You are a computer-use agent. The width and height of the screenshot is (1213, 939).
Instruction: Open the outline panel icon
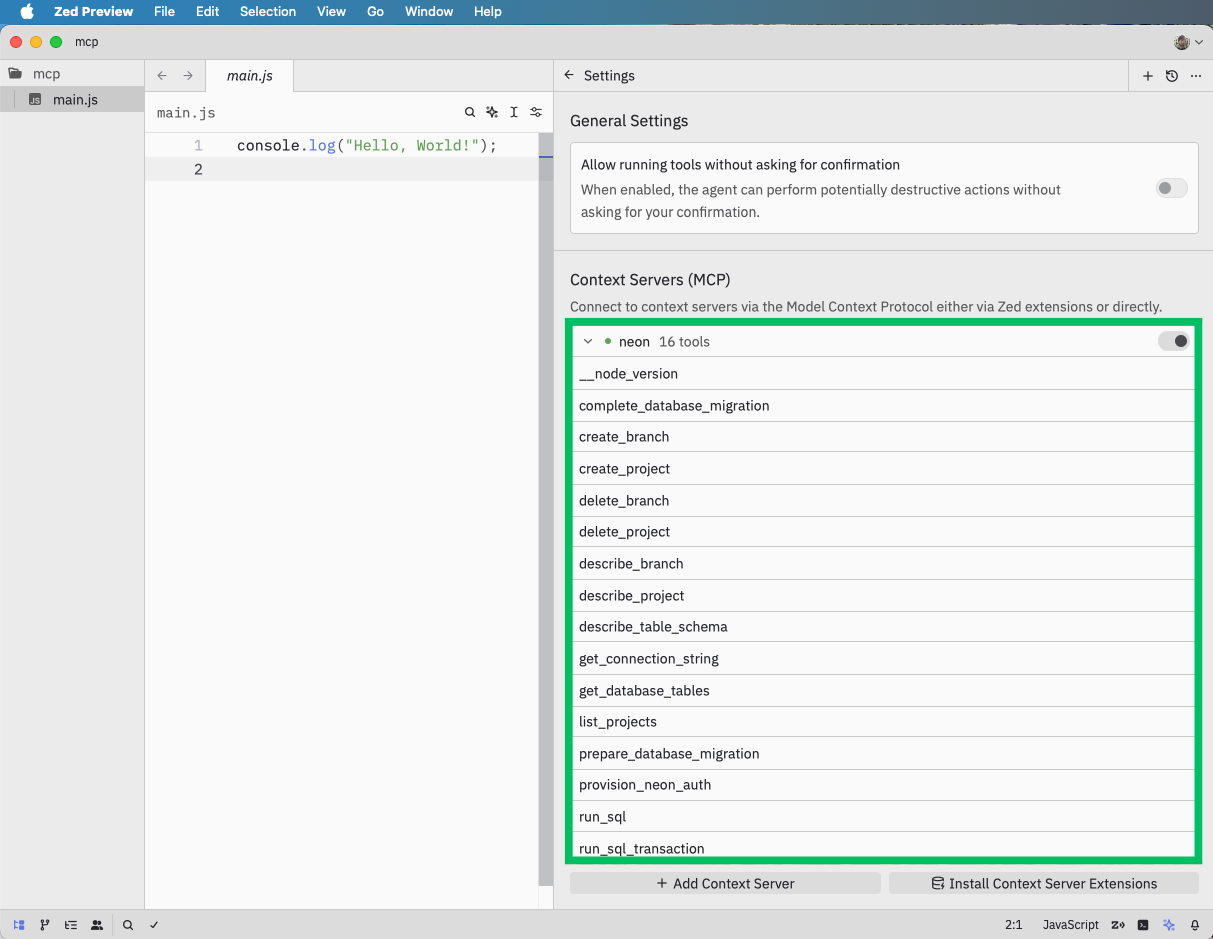point(71,925)
